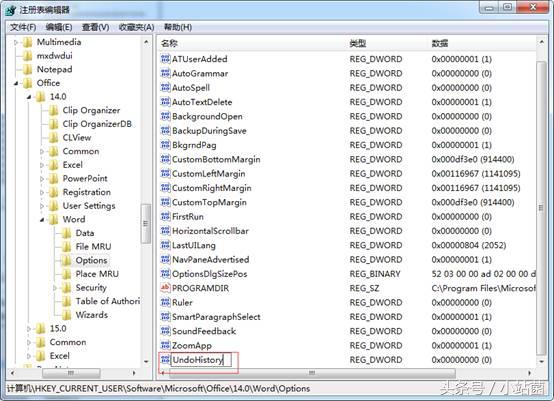Click the Options folder icon in tree
Image resolution: width=554 pixels, height=401 pixels.
click(x=66, y=260)
